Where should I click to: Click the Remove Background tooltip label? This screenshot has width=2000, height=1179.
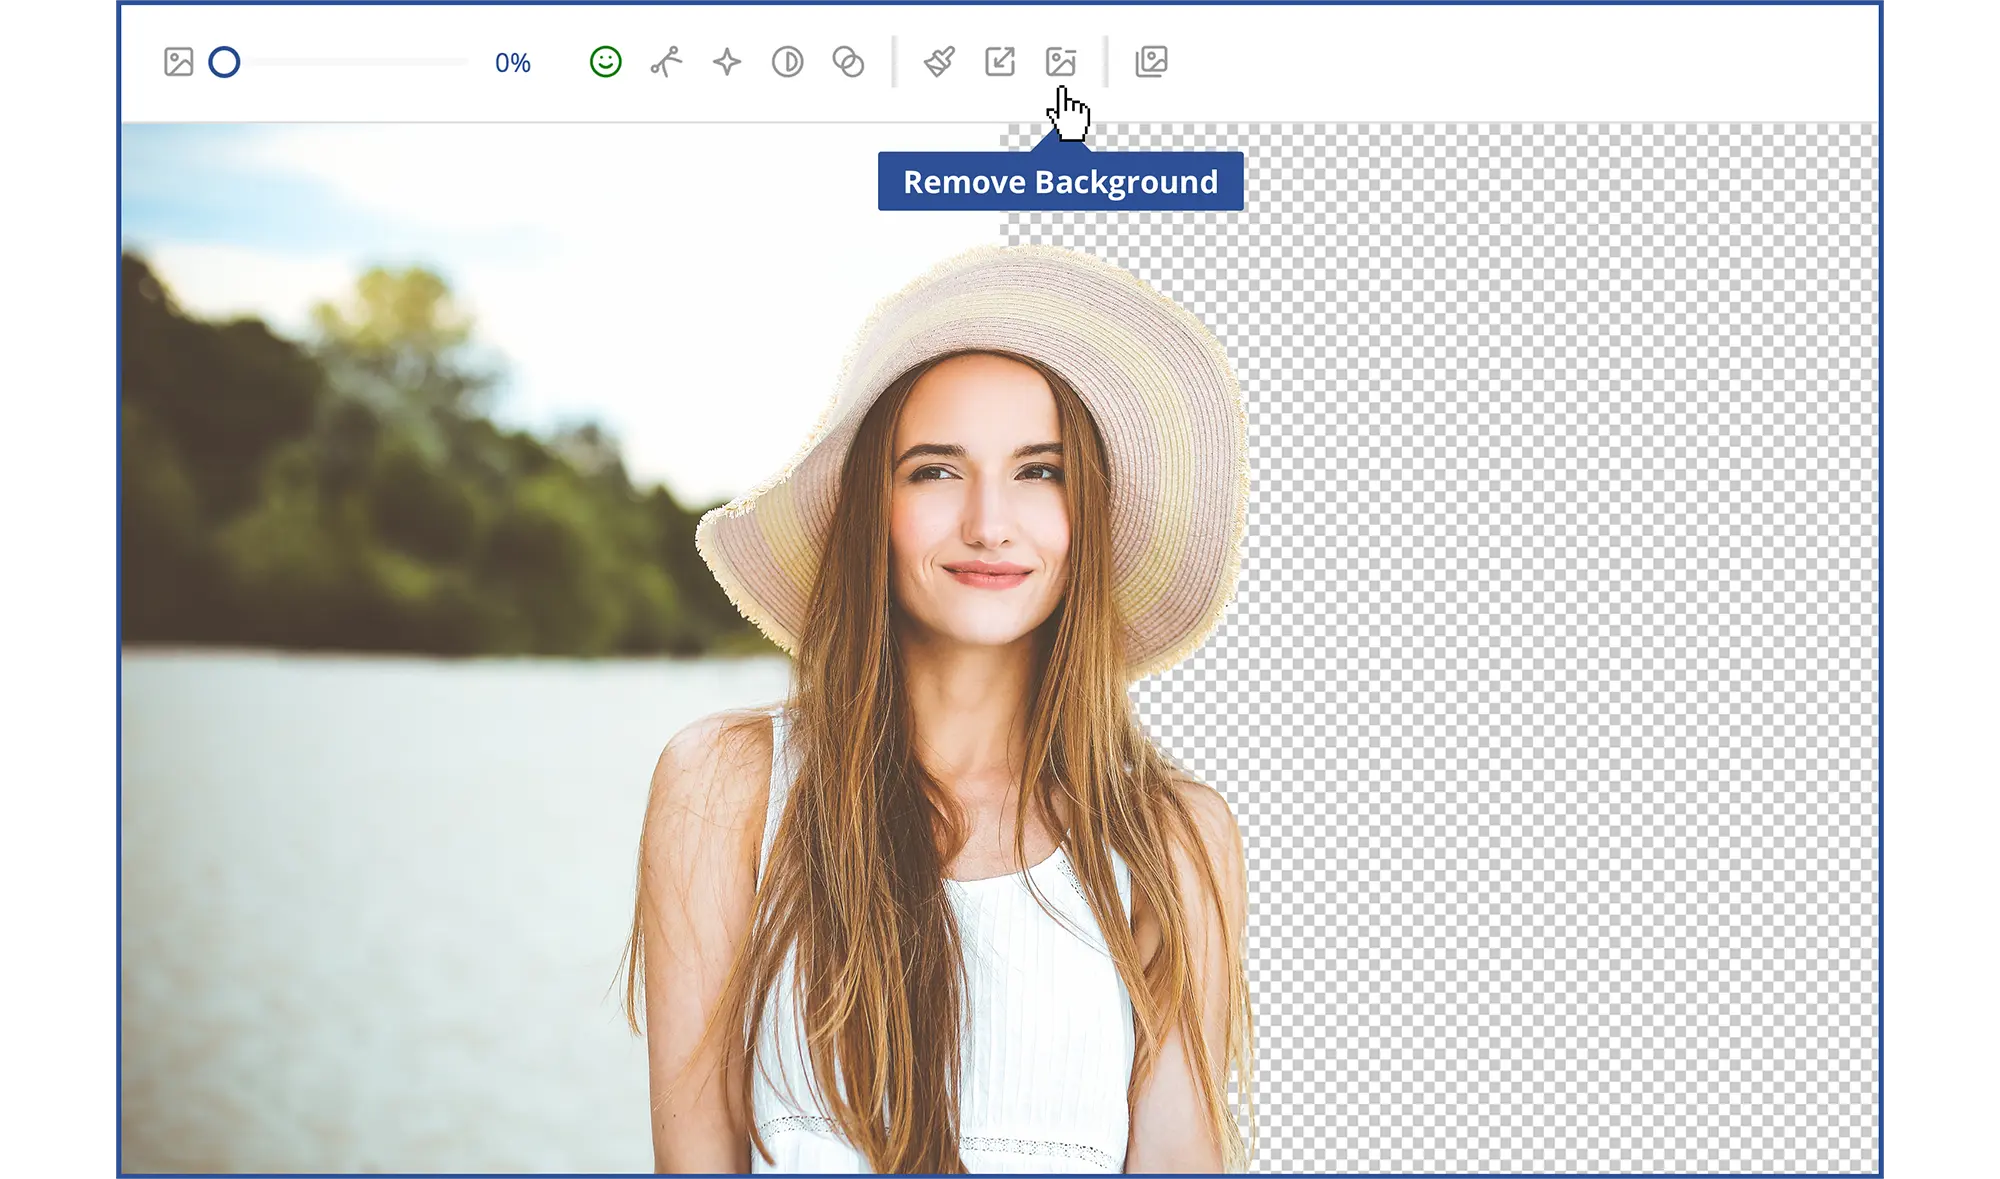click(1060, 182)
